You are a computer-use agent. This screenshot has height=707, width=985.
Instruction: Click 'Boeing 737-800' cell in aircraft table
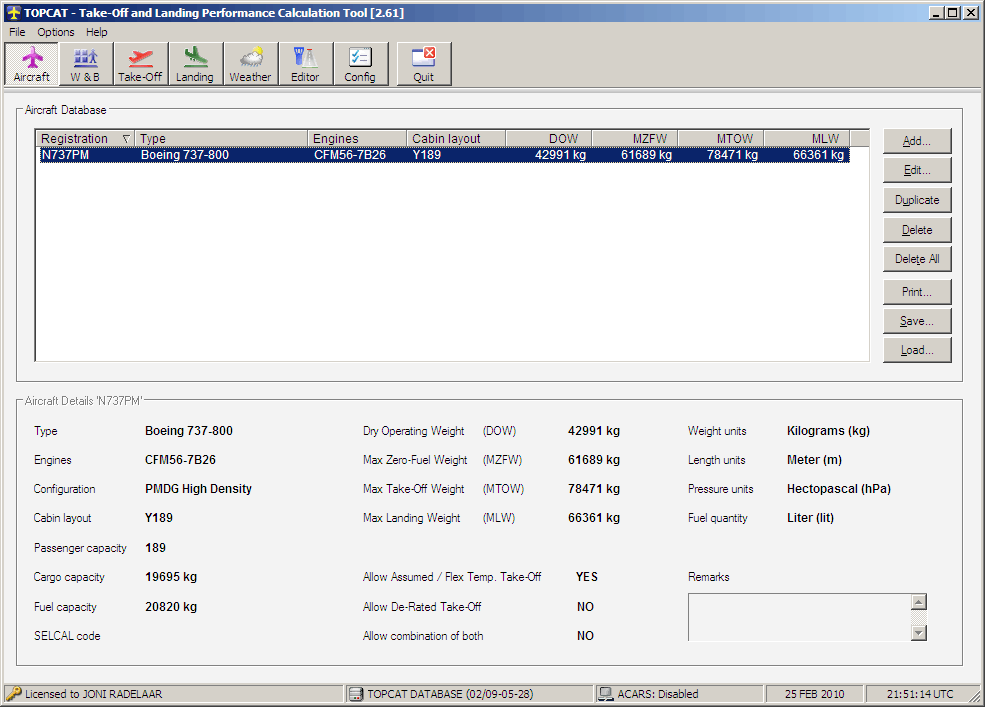(185, 155)
